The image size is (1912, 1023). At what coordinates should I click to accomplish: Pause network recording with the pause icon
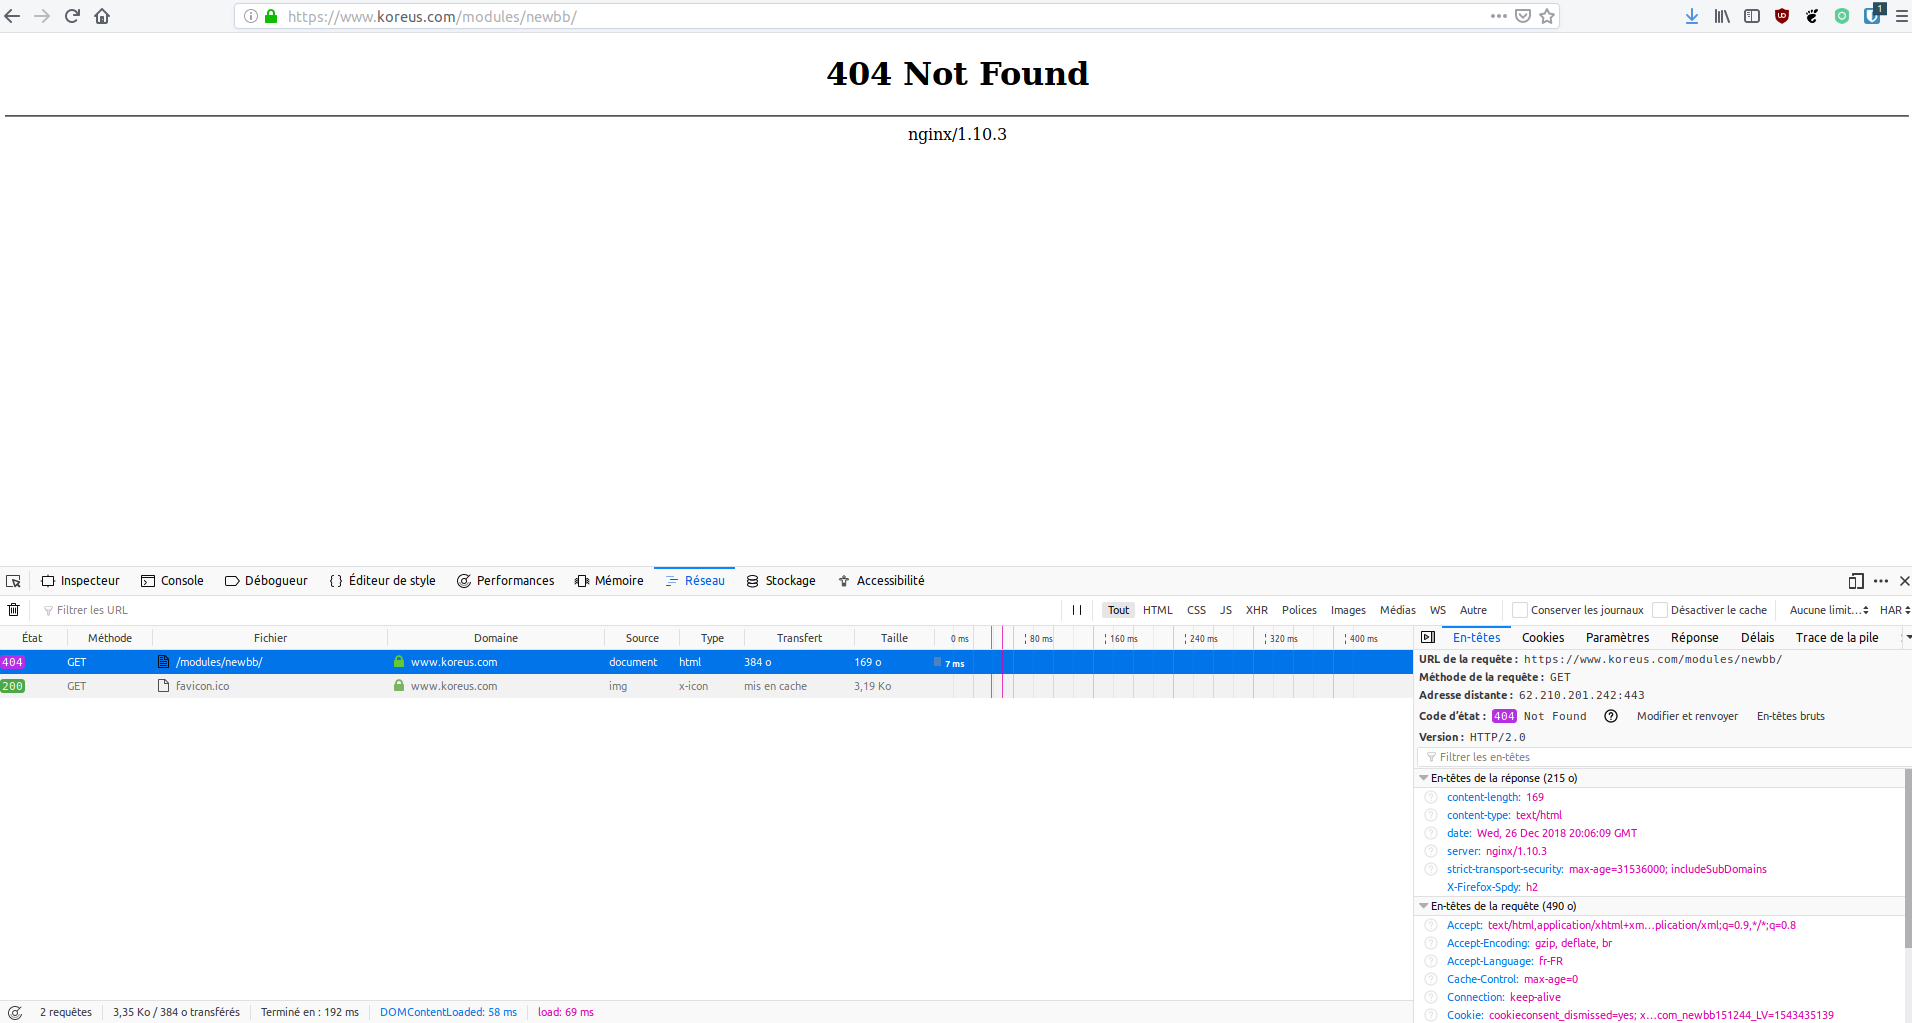1077,610
